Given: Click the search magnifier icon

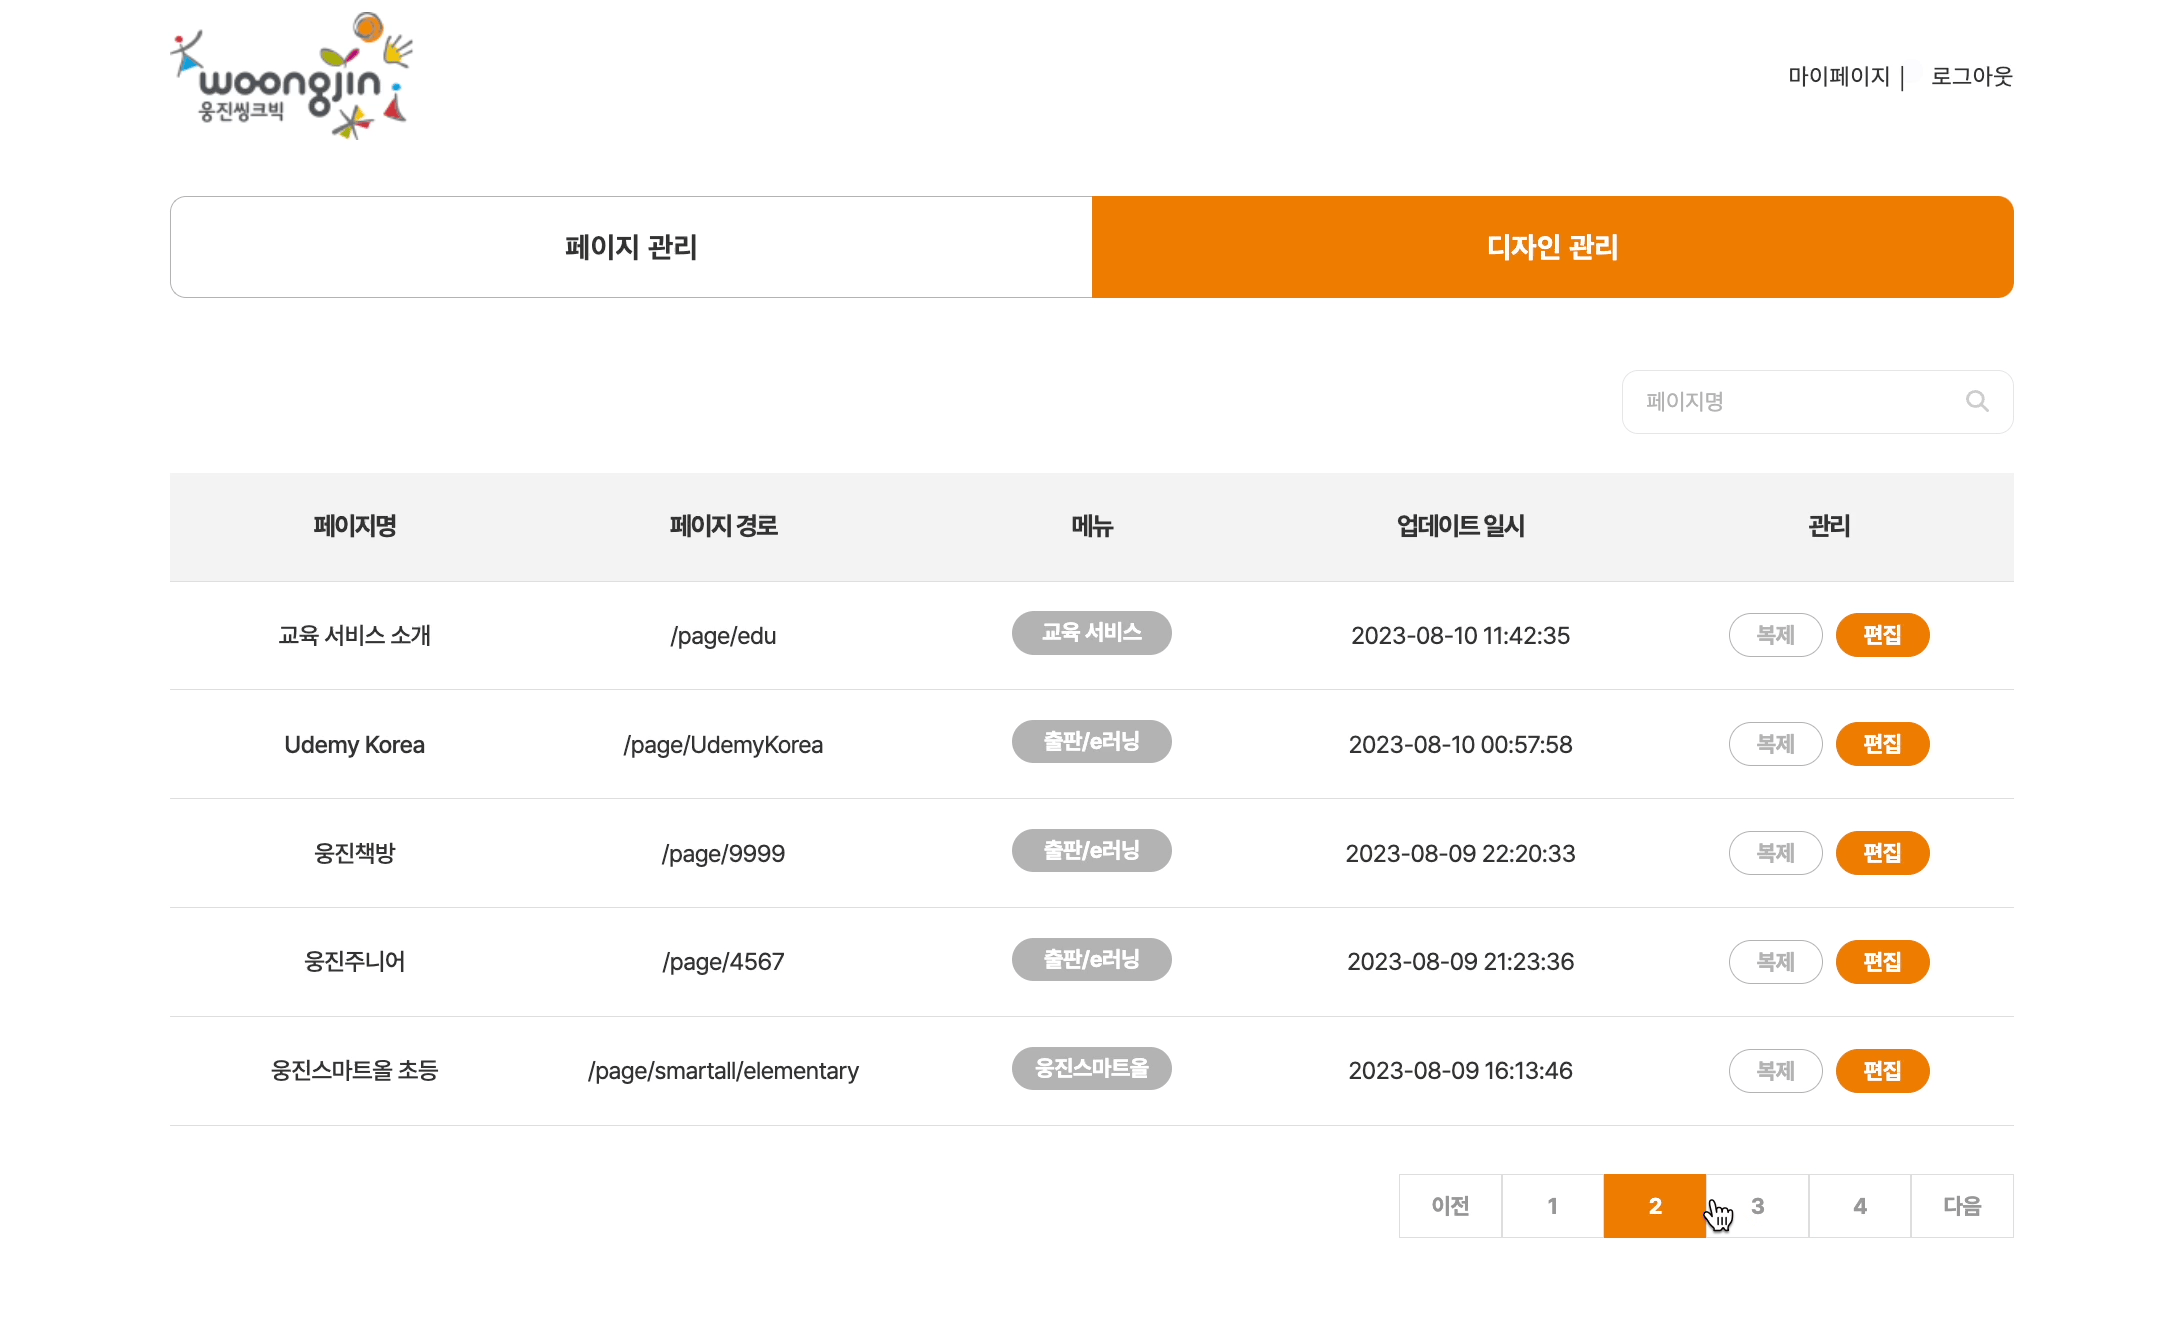Looking at the screenshot, I should [x=1978, y=401].
